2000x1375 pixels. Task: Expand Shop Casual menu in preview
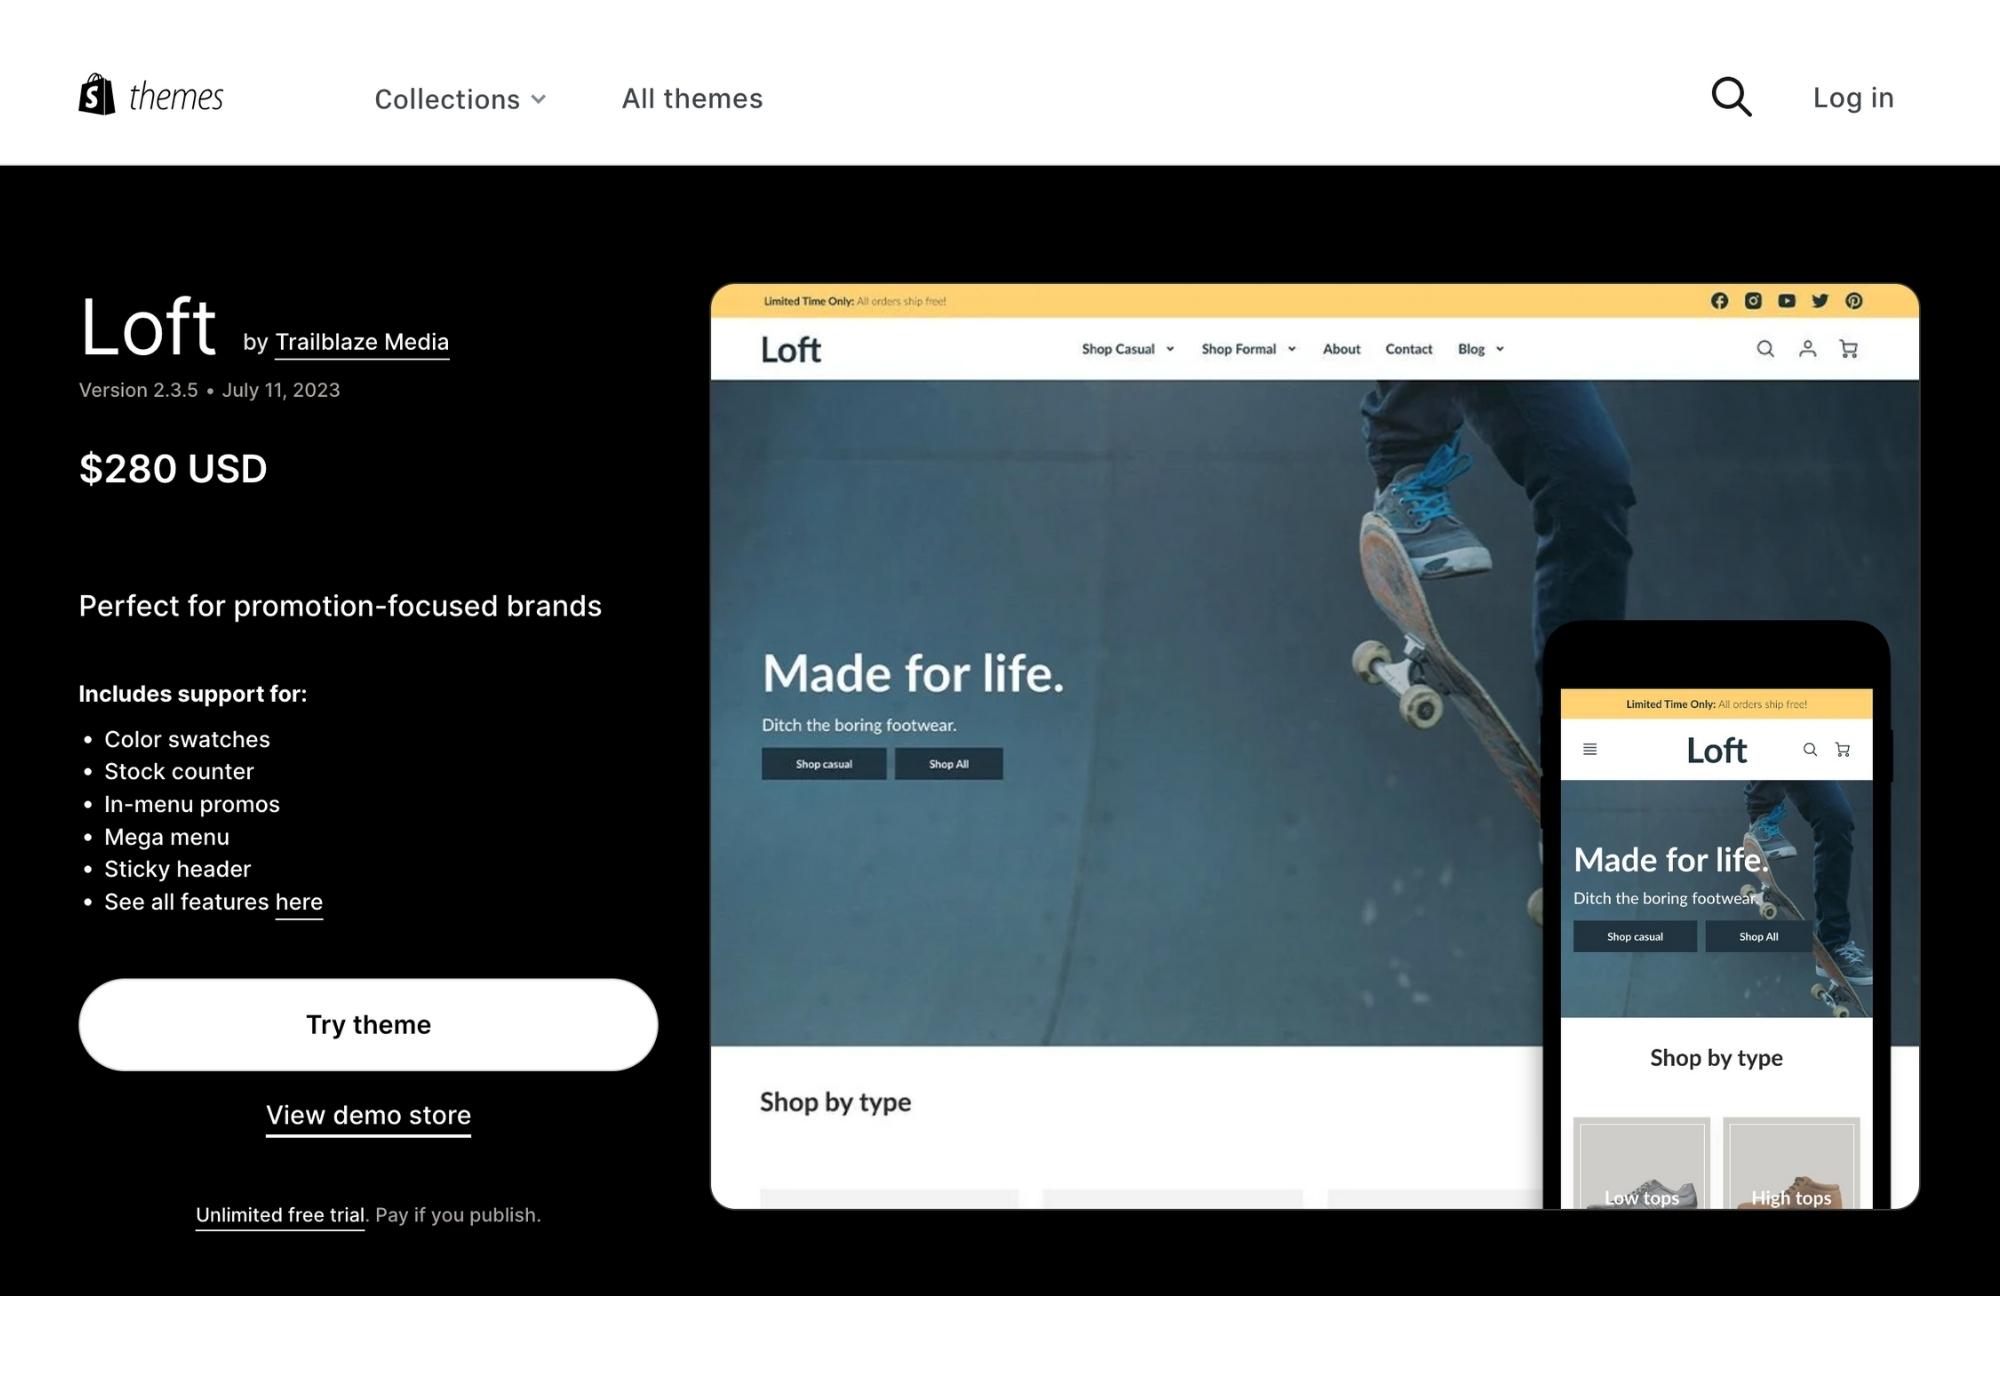point(1128,349)
